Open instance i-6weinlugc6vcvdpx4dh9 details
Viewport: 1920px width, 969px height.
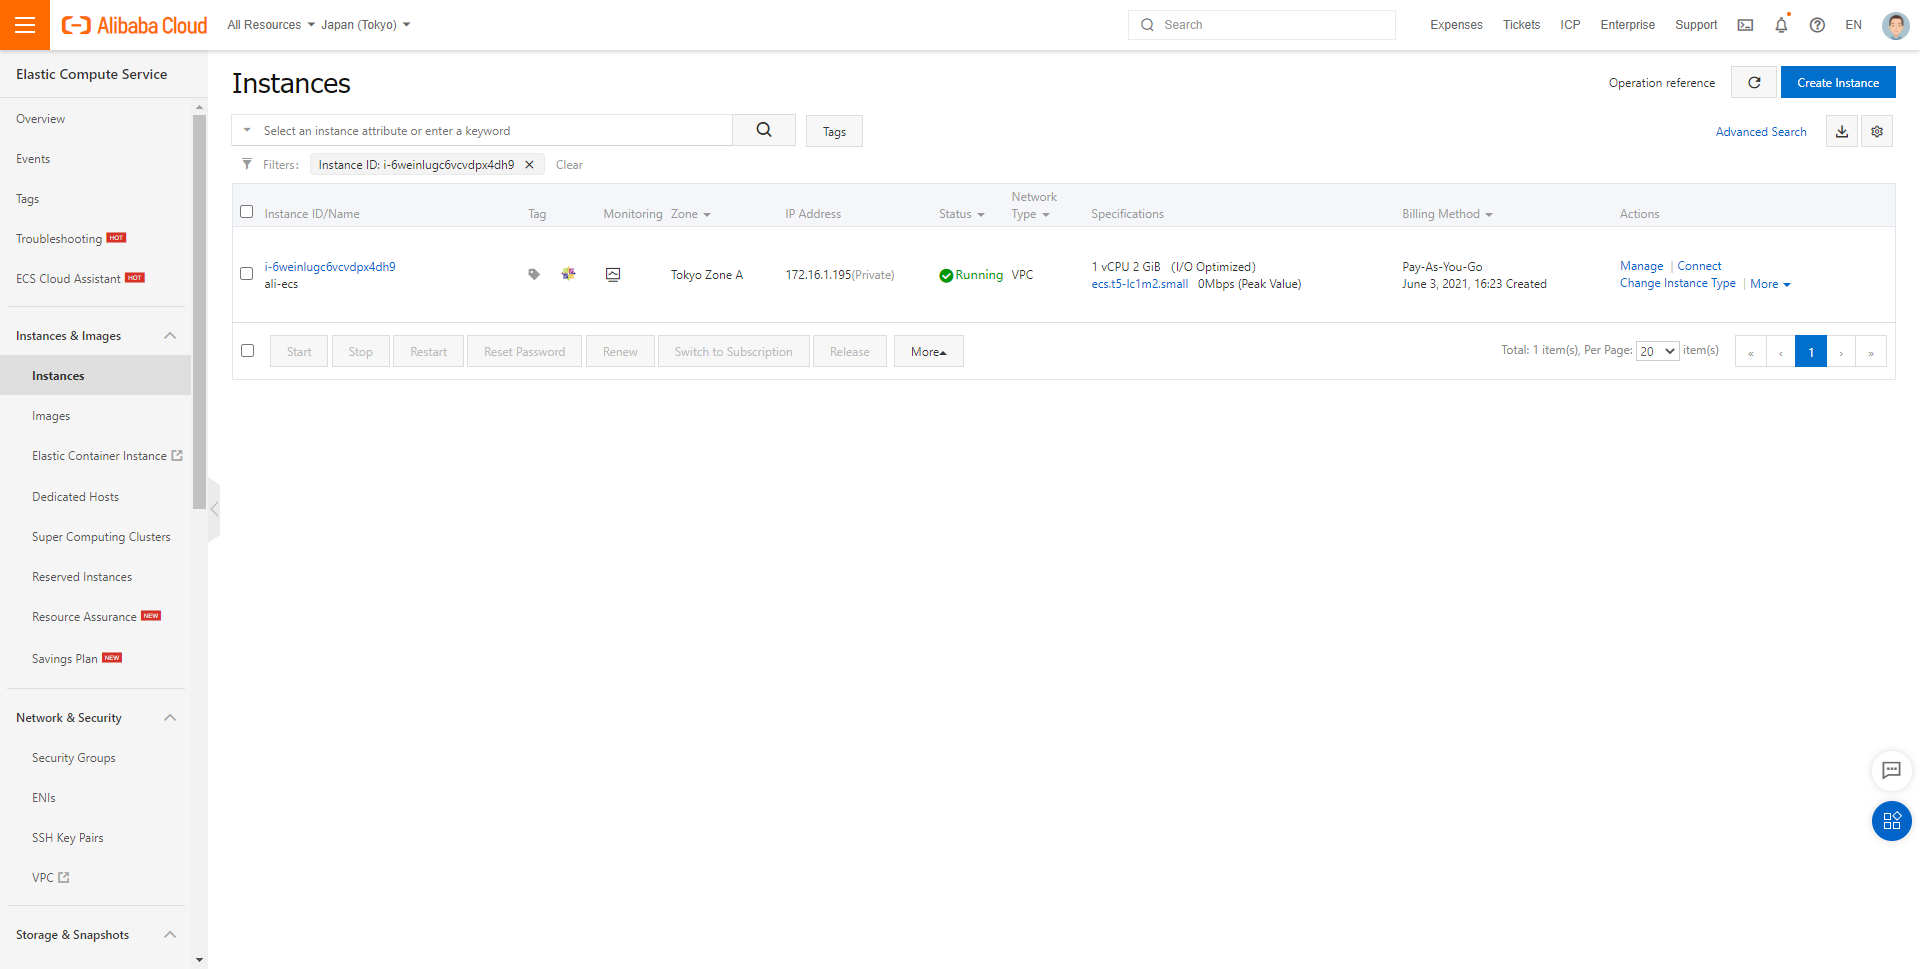[x=330, y=267]
